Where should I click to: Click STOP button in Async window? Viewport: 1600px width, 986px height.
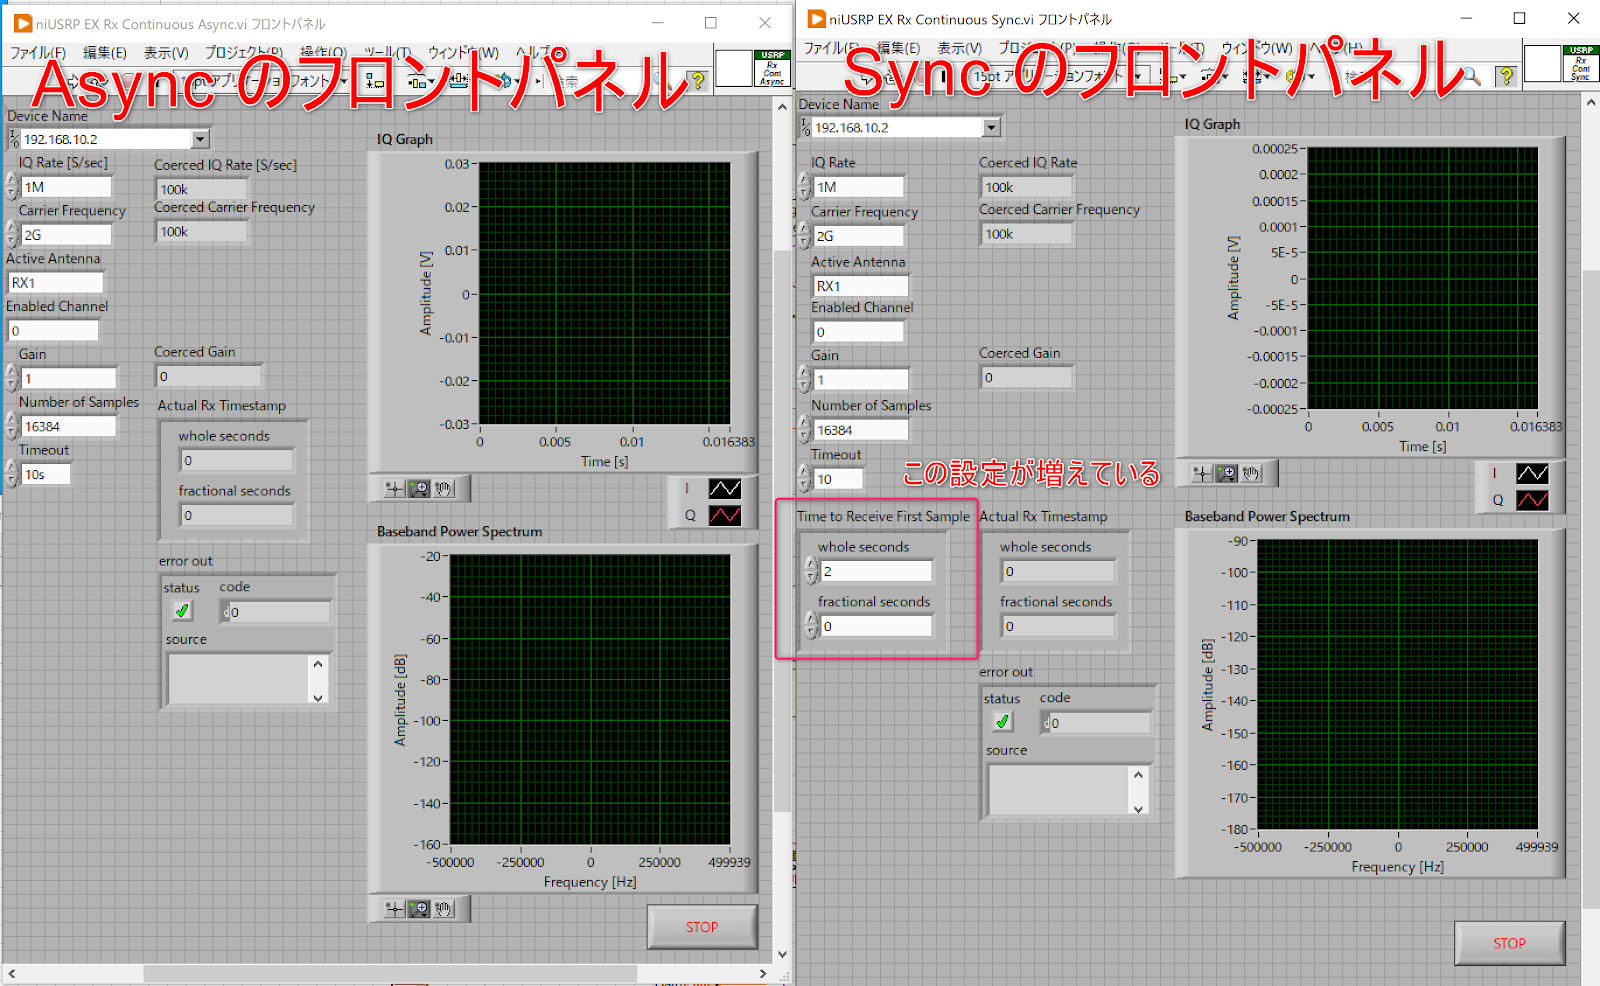[x=702, y=927]
